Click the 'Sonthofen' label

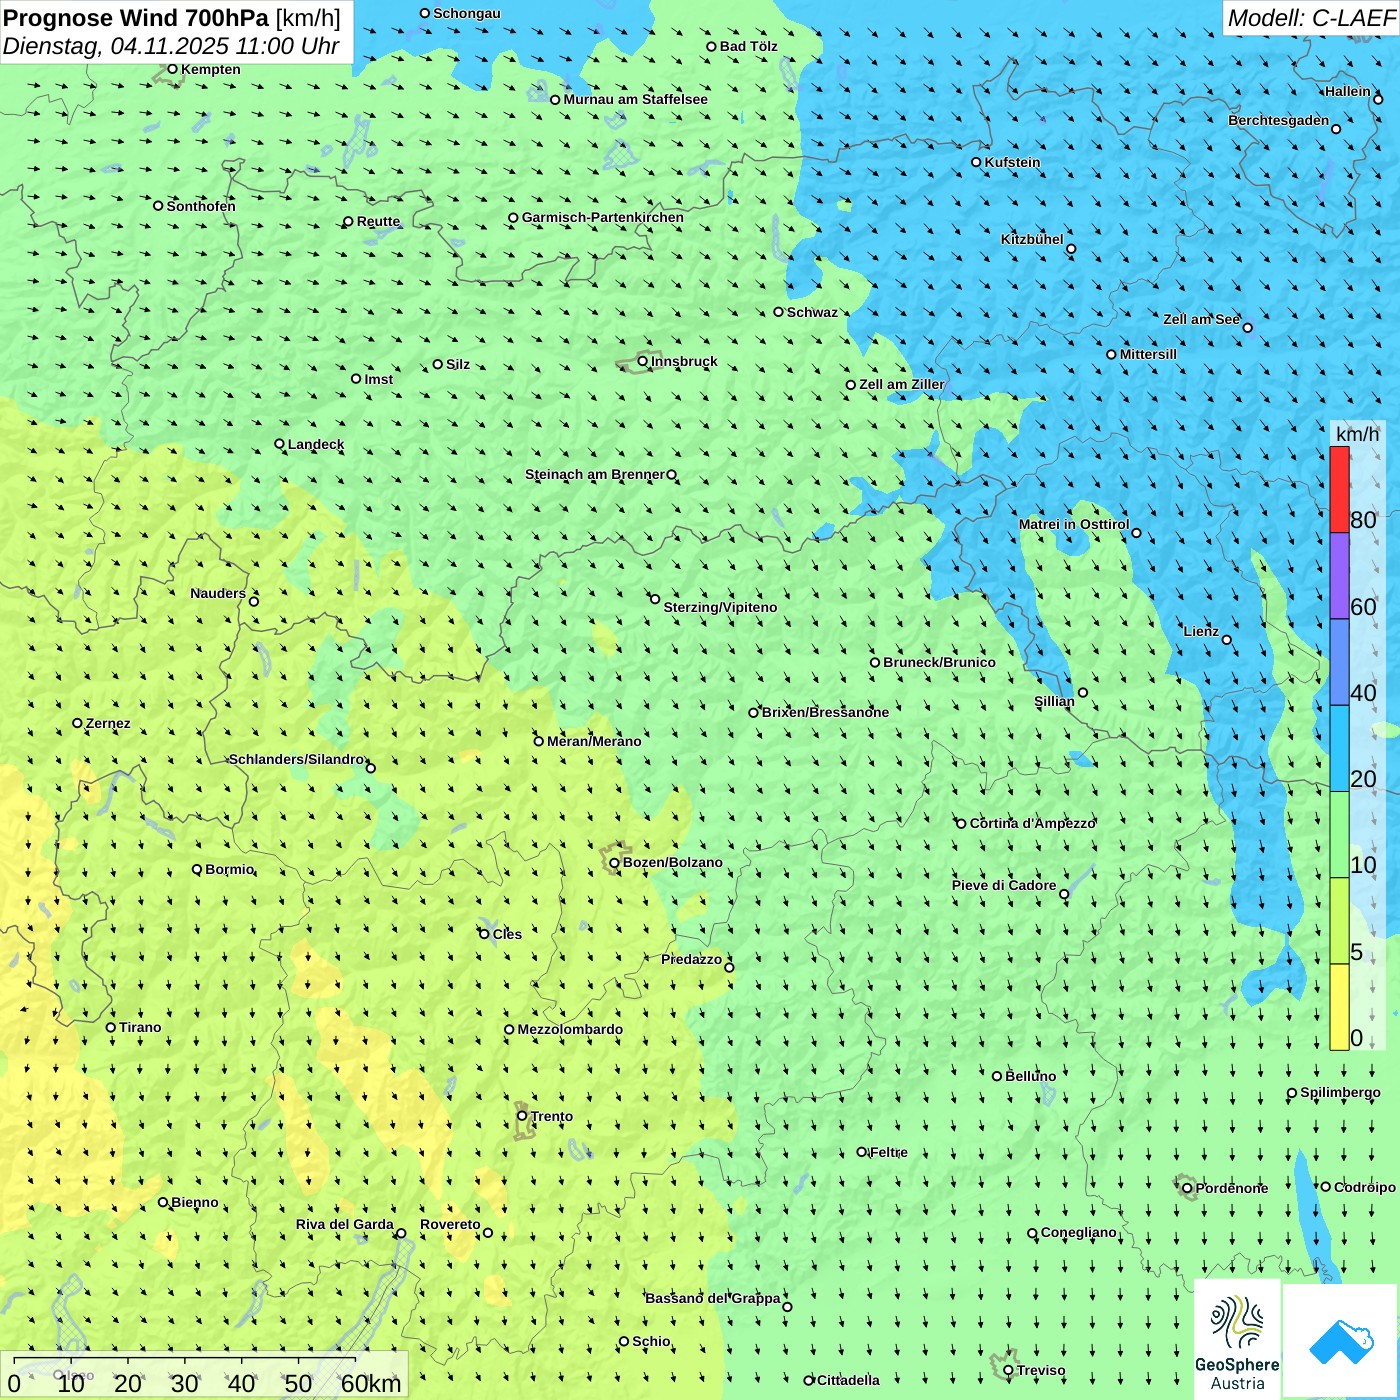pyautogui.click(x=201, y=206)
